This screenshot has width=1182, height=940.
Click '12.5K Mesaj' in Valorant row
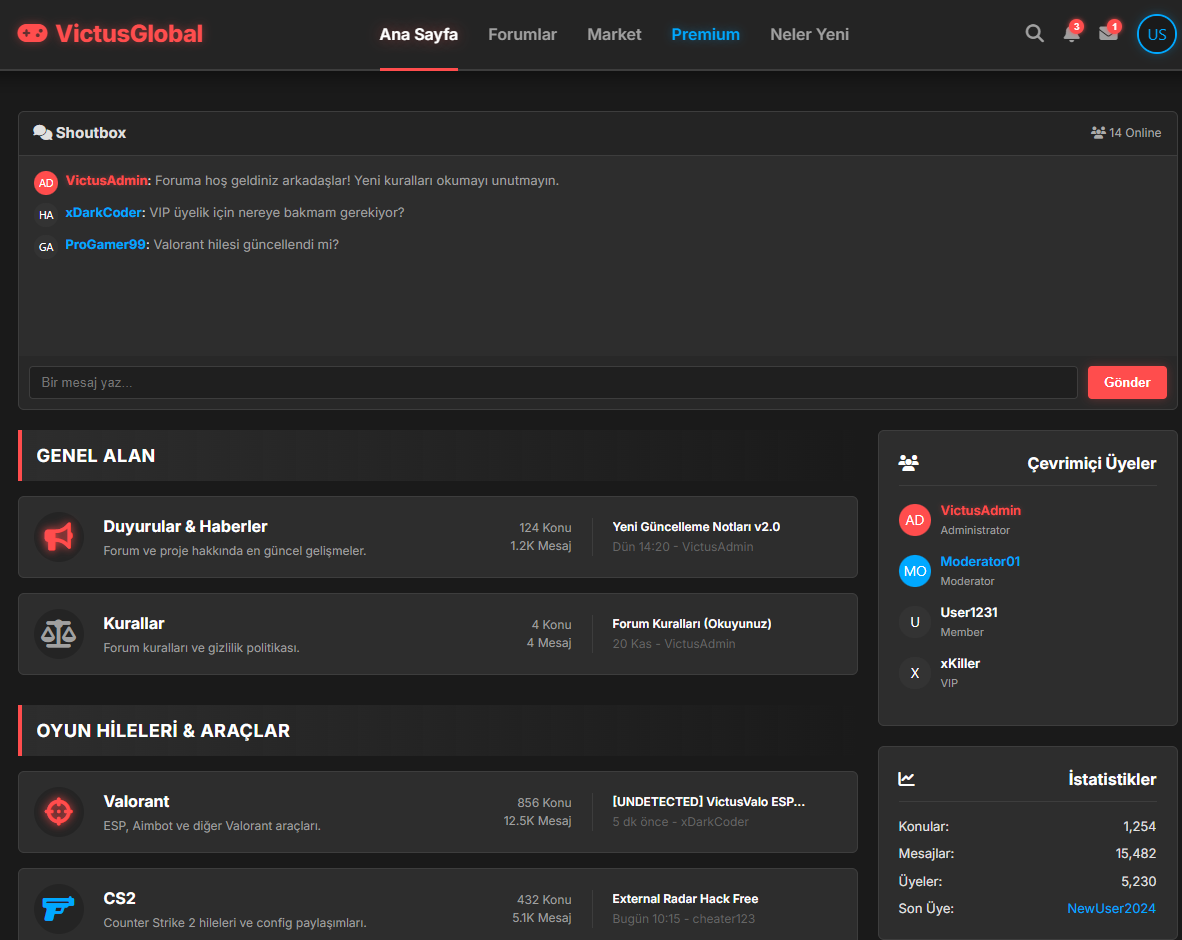[x=537, y=821]
